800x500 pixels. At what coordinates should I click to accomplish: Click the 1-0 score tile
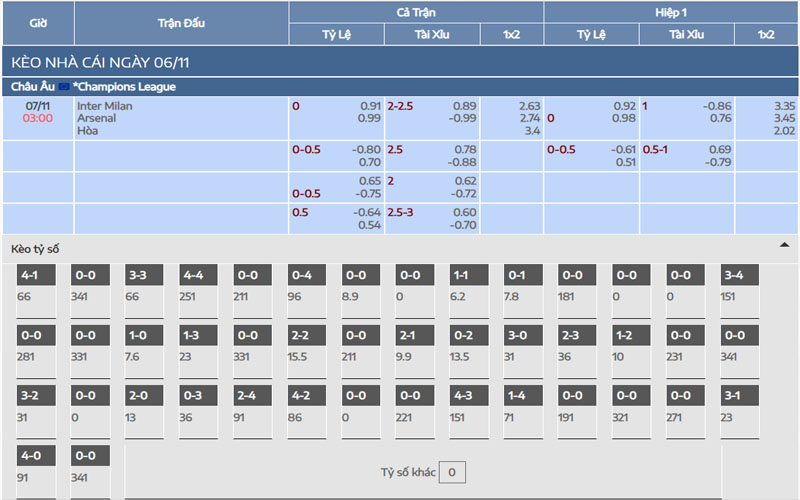coord(138,336)
